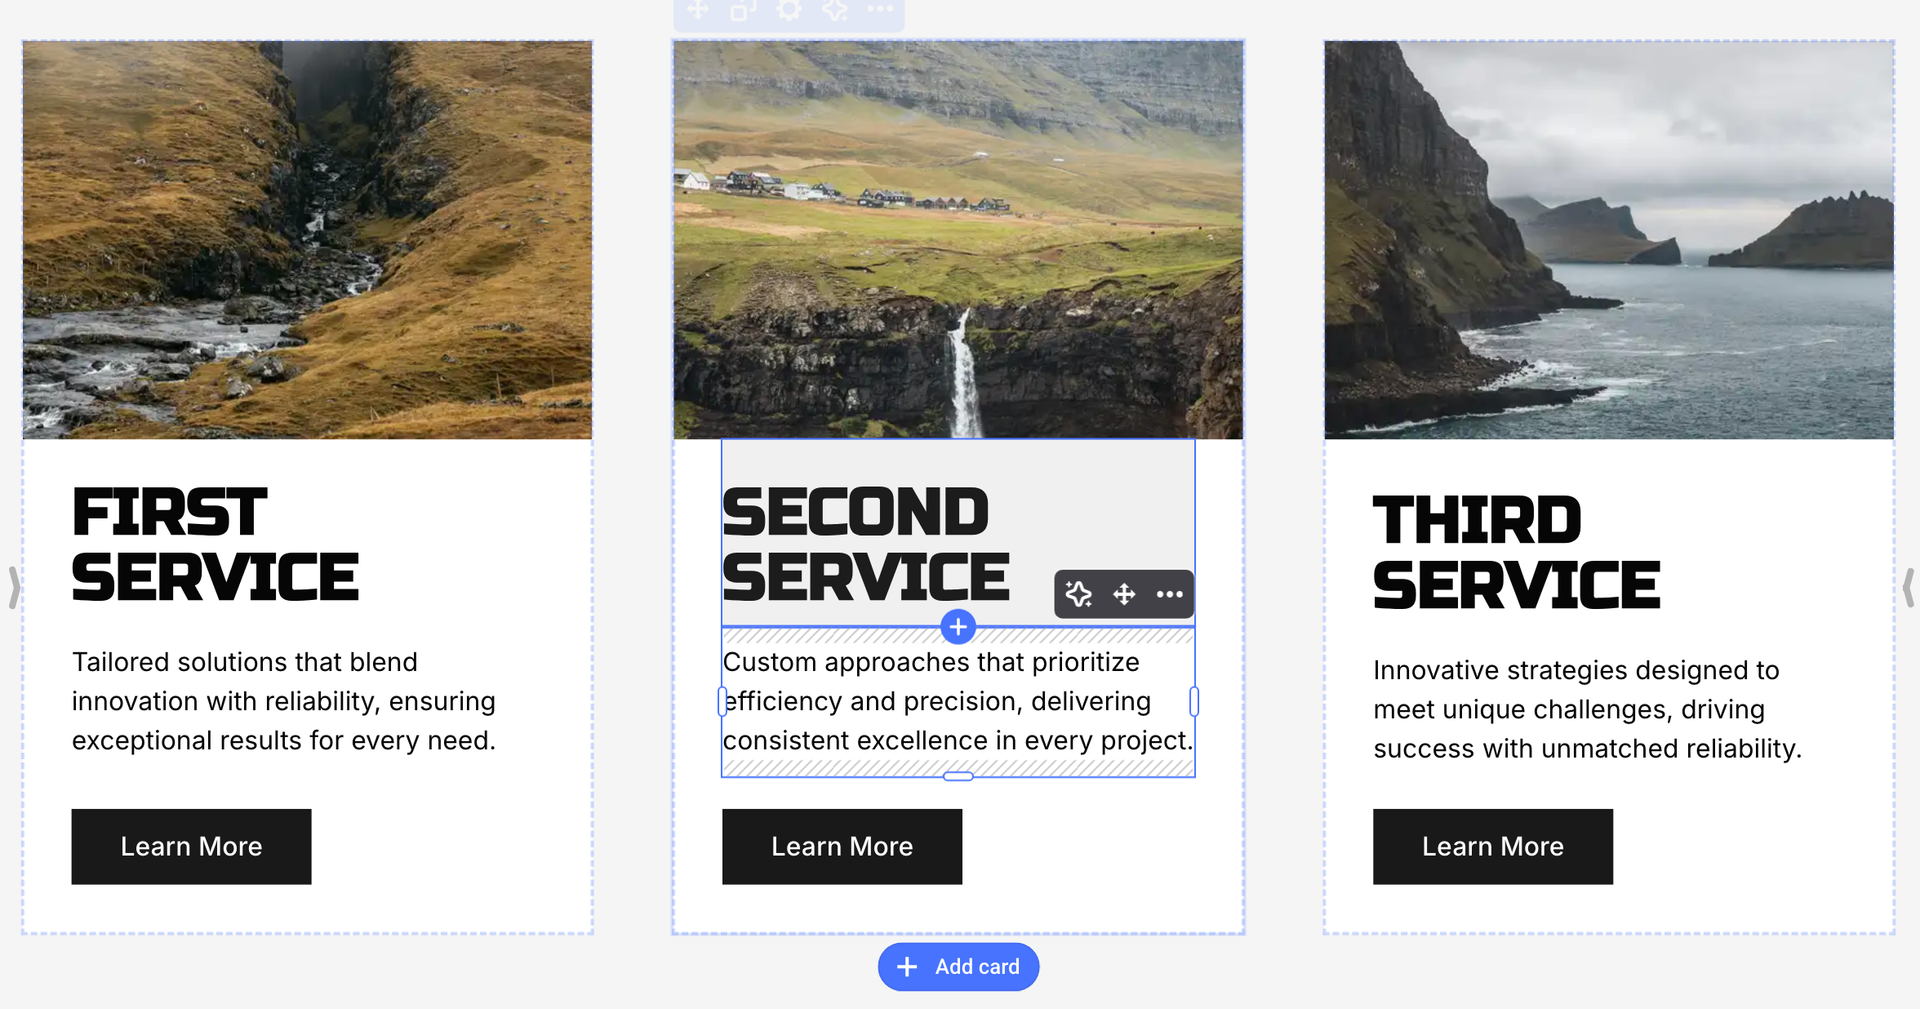Open faded three-dots menu in card toolbar

[880, 9]
